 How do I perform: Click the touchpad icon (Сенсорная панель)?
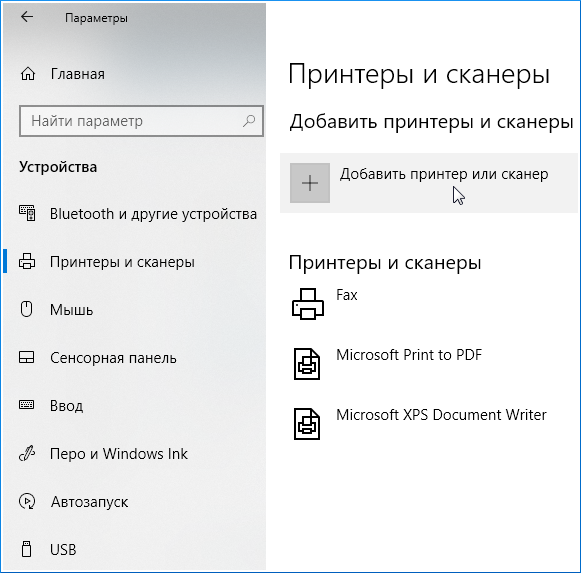click(27, 357)
